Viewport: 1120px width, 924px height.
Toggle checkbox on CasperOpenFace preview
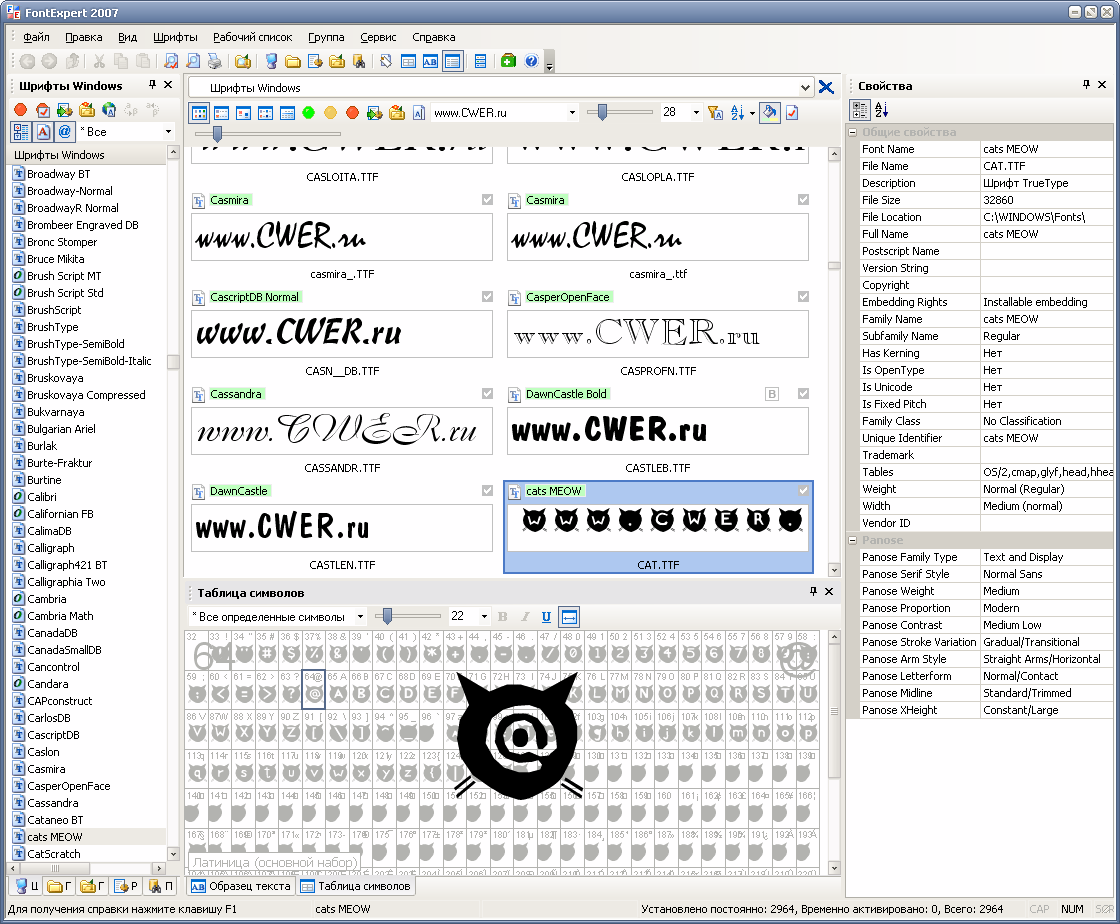click(x=803, y=297)
